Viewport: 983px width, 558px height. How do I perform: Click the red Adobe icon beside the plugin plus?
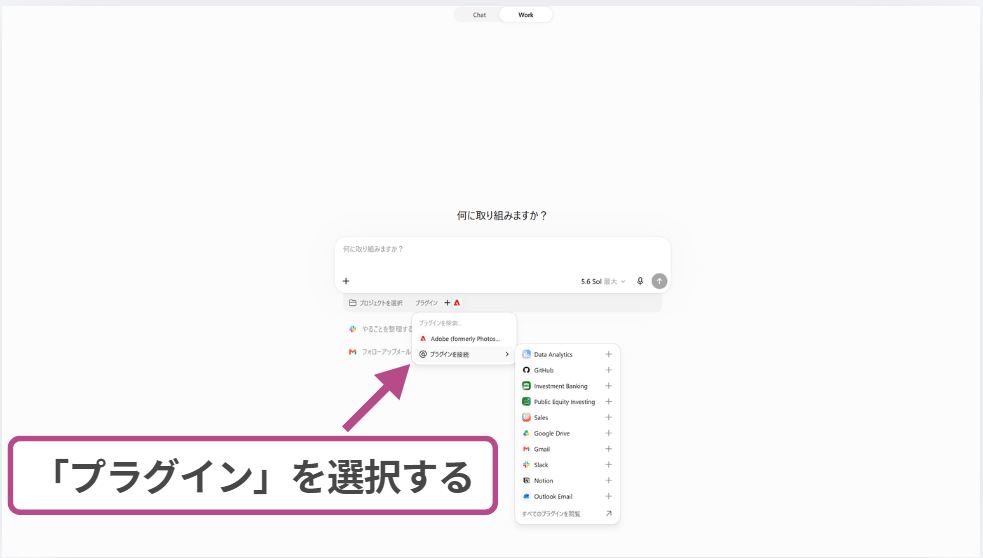coord(457,303)
